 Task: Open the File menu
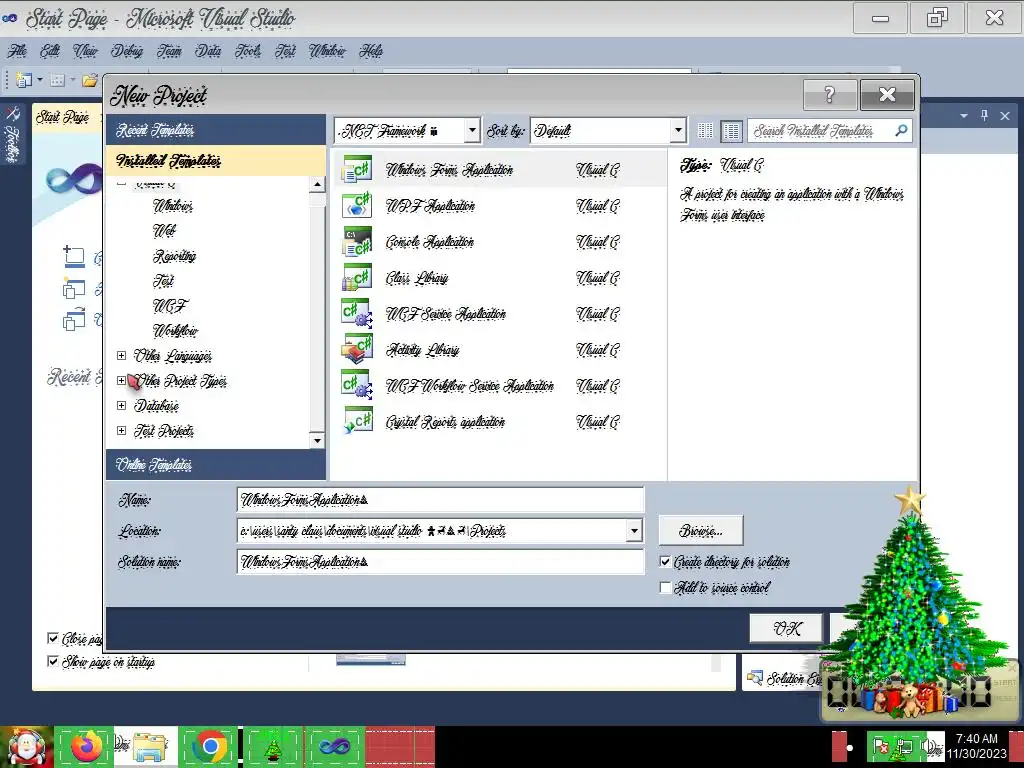17,51
